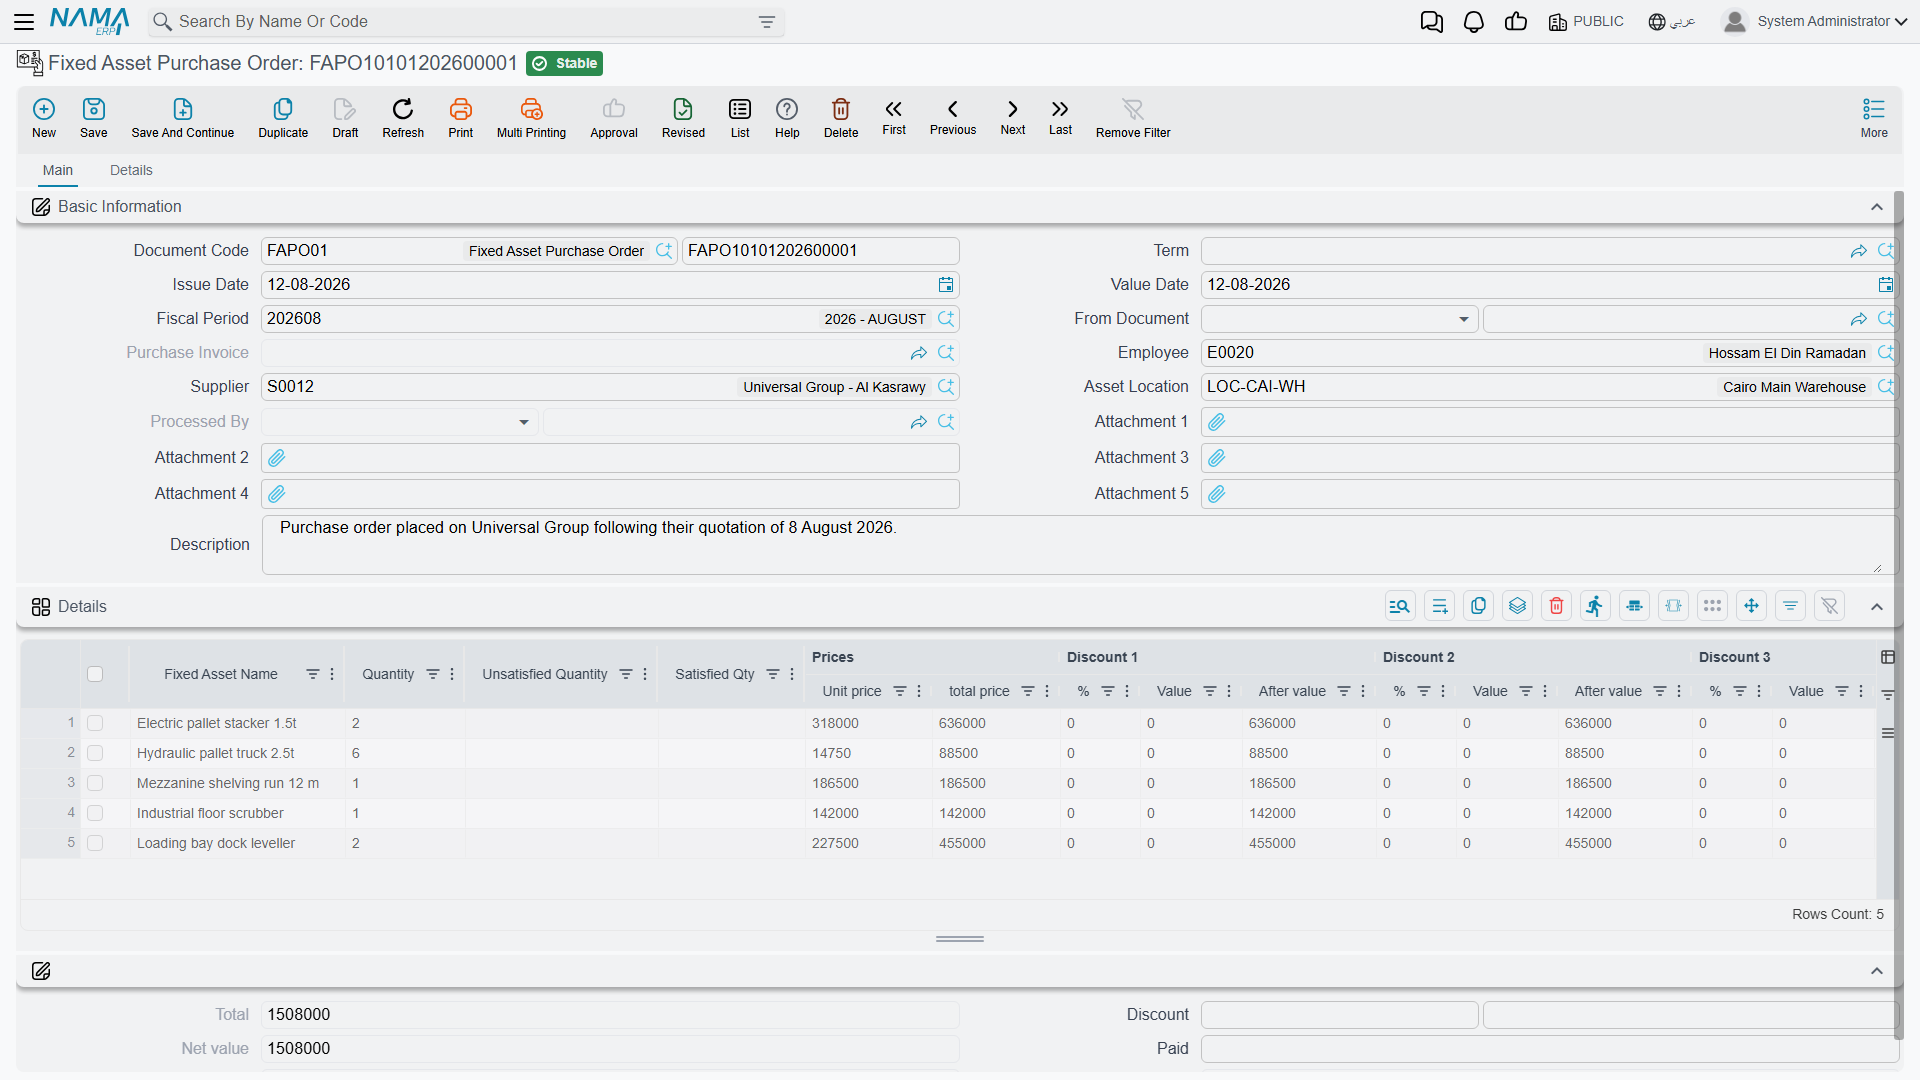Collapse the Basic Information section

1877,207
